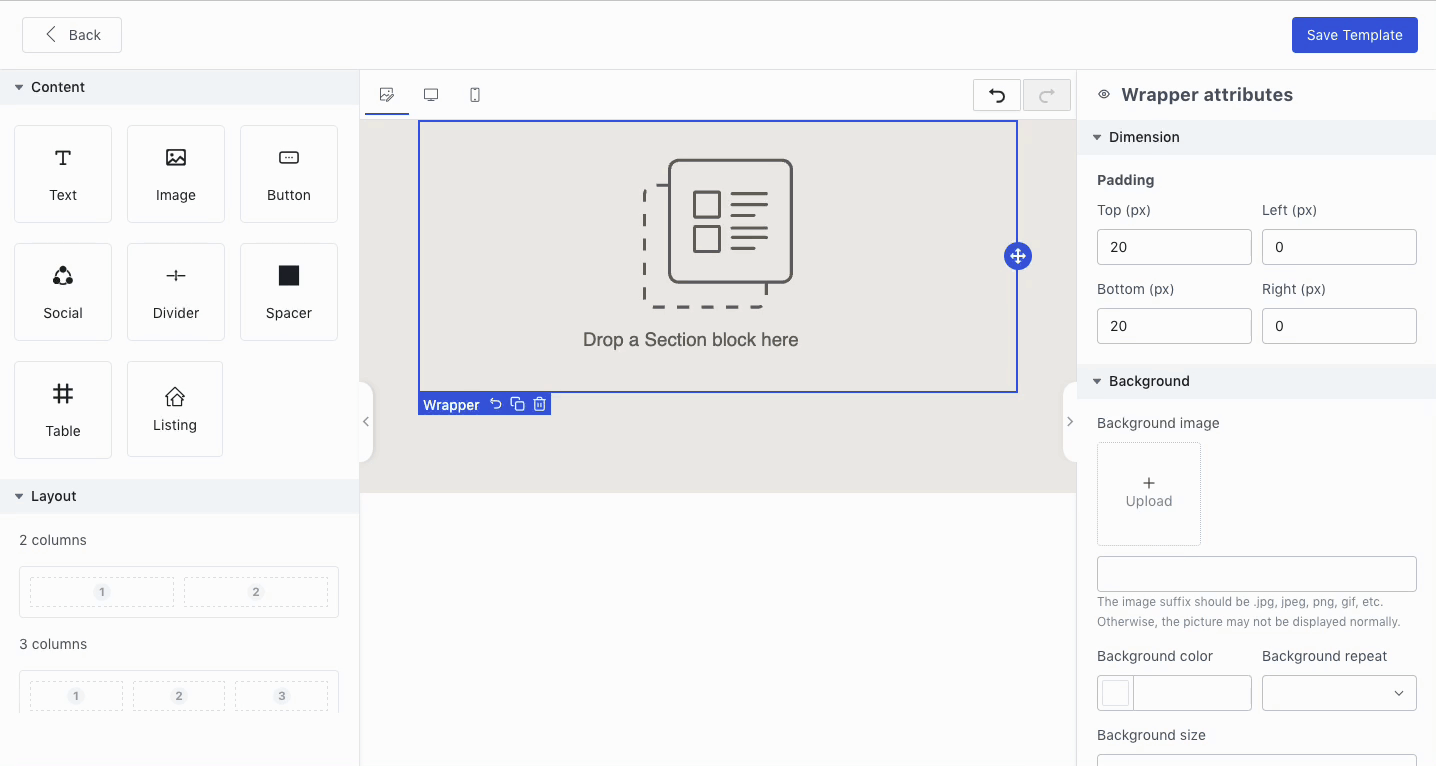Click the Top padding input field
Image resolution: width=1436 pixels, height=766 pixels.
[x=1174, y=247]
